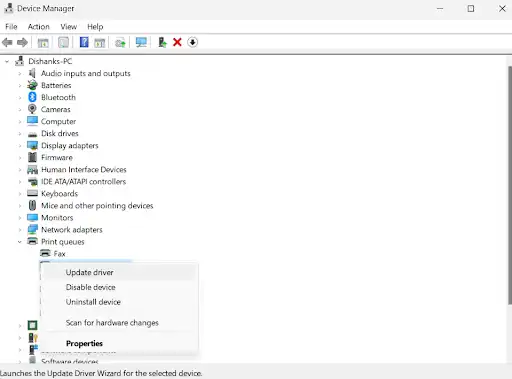This screenshot has width=512, height=379.
Task: Click the red X Uninstall device icon
Action: pos(177,42)
